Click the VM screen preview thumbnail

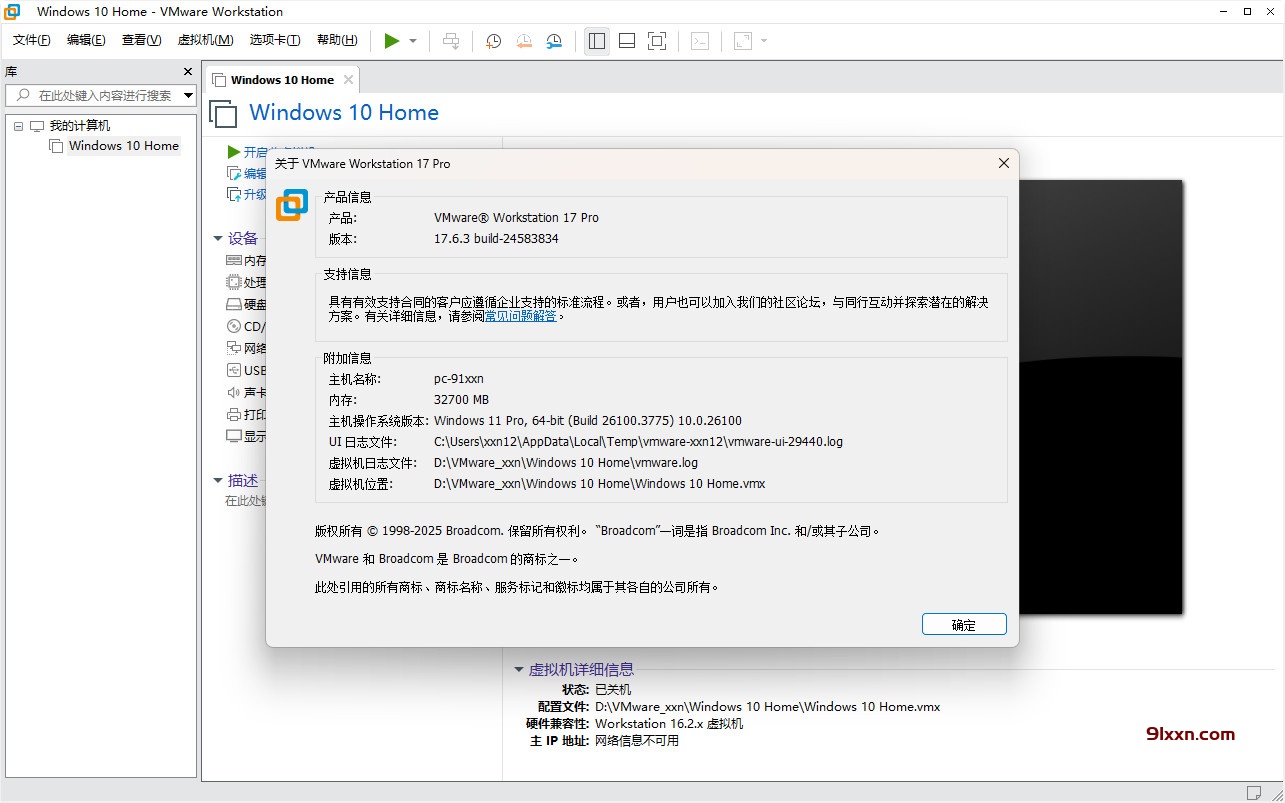1100,397
